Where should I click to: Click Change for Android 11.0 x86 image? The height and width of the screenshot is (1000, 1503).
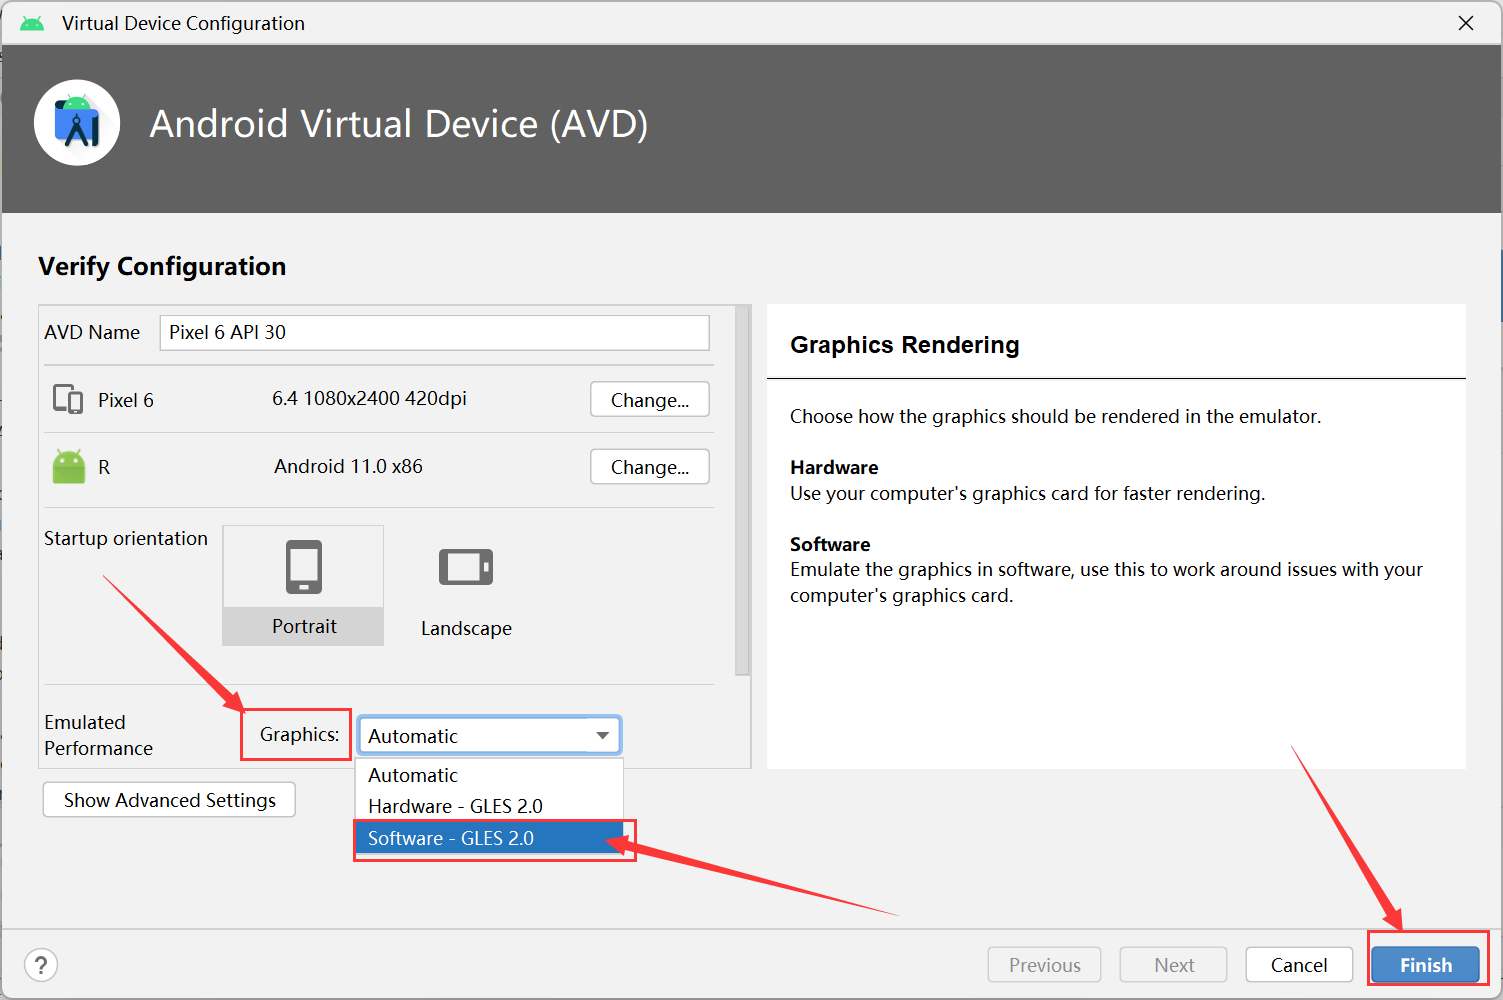[x=650, y=466]
